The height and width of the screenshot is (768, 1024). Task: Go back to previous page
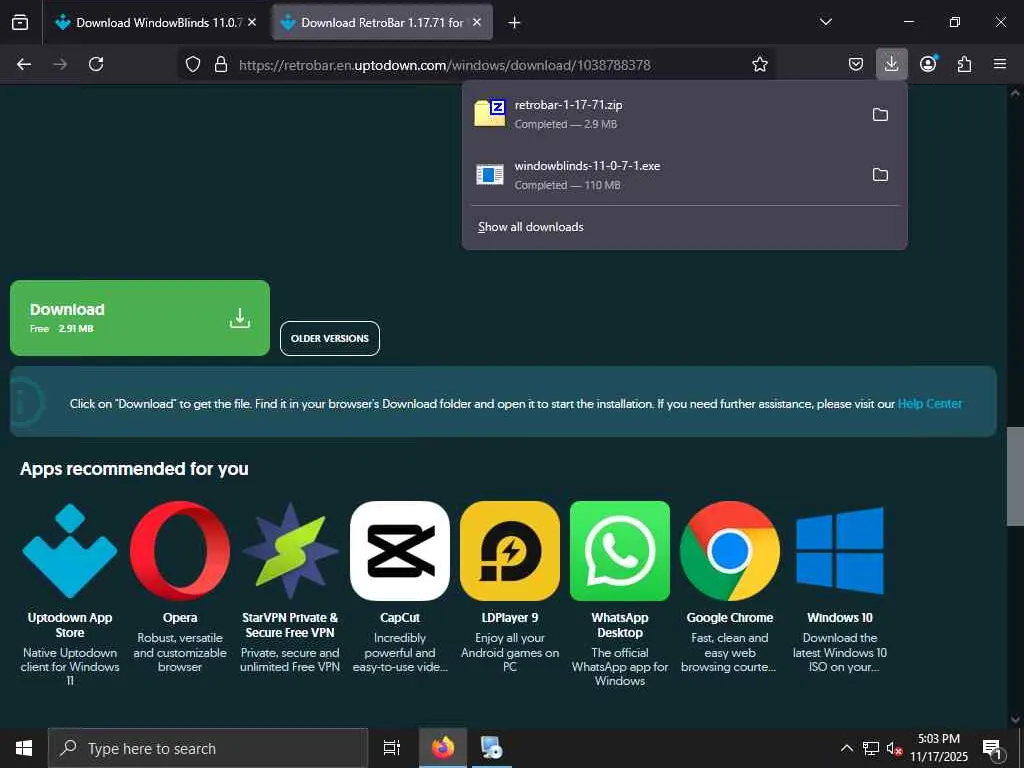click(24, 64)
